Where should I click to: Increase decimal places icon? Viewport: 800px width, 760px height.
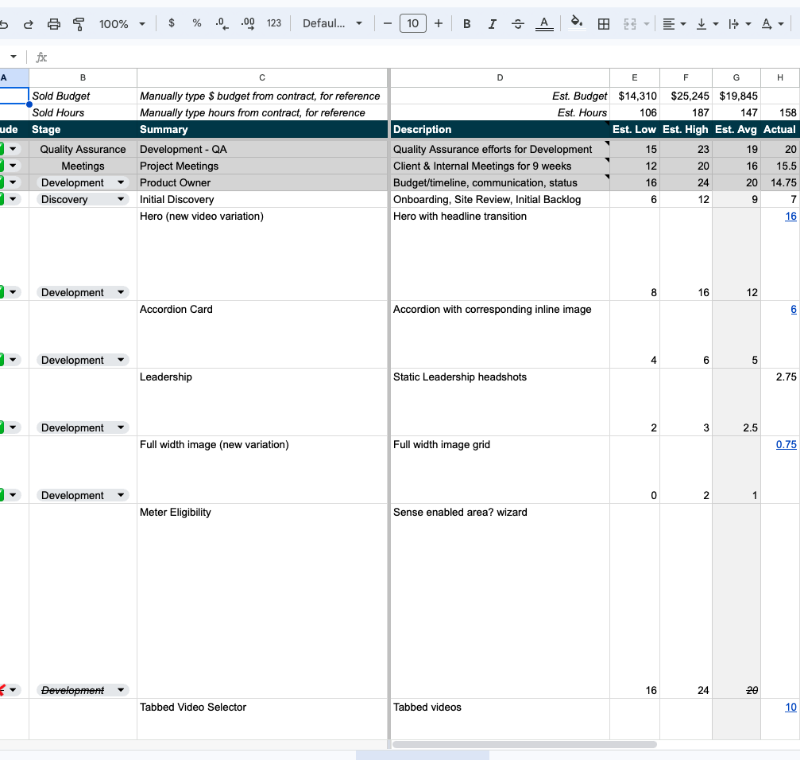click(248, 23)
